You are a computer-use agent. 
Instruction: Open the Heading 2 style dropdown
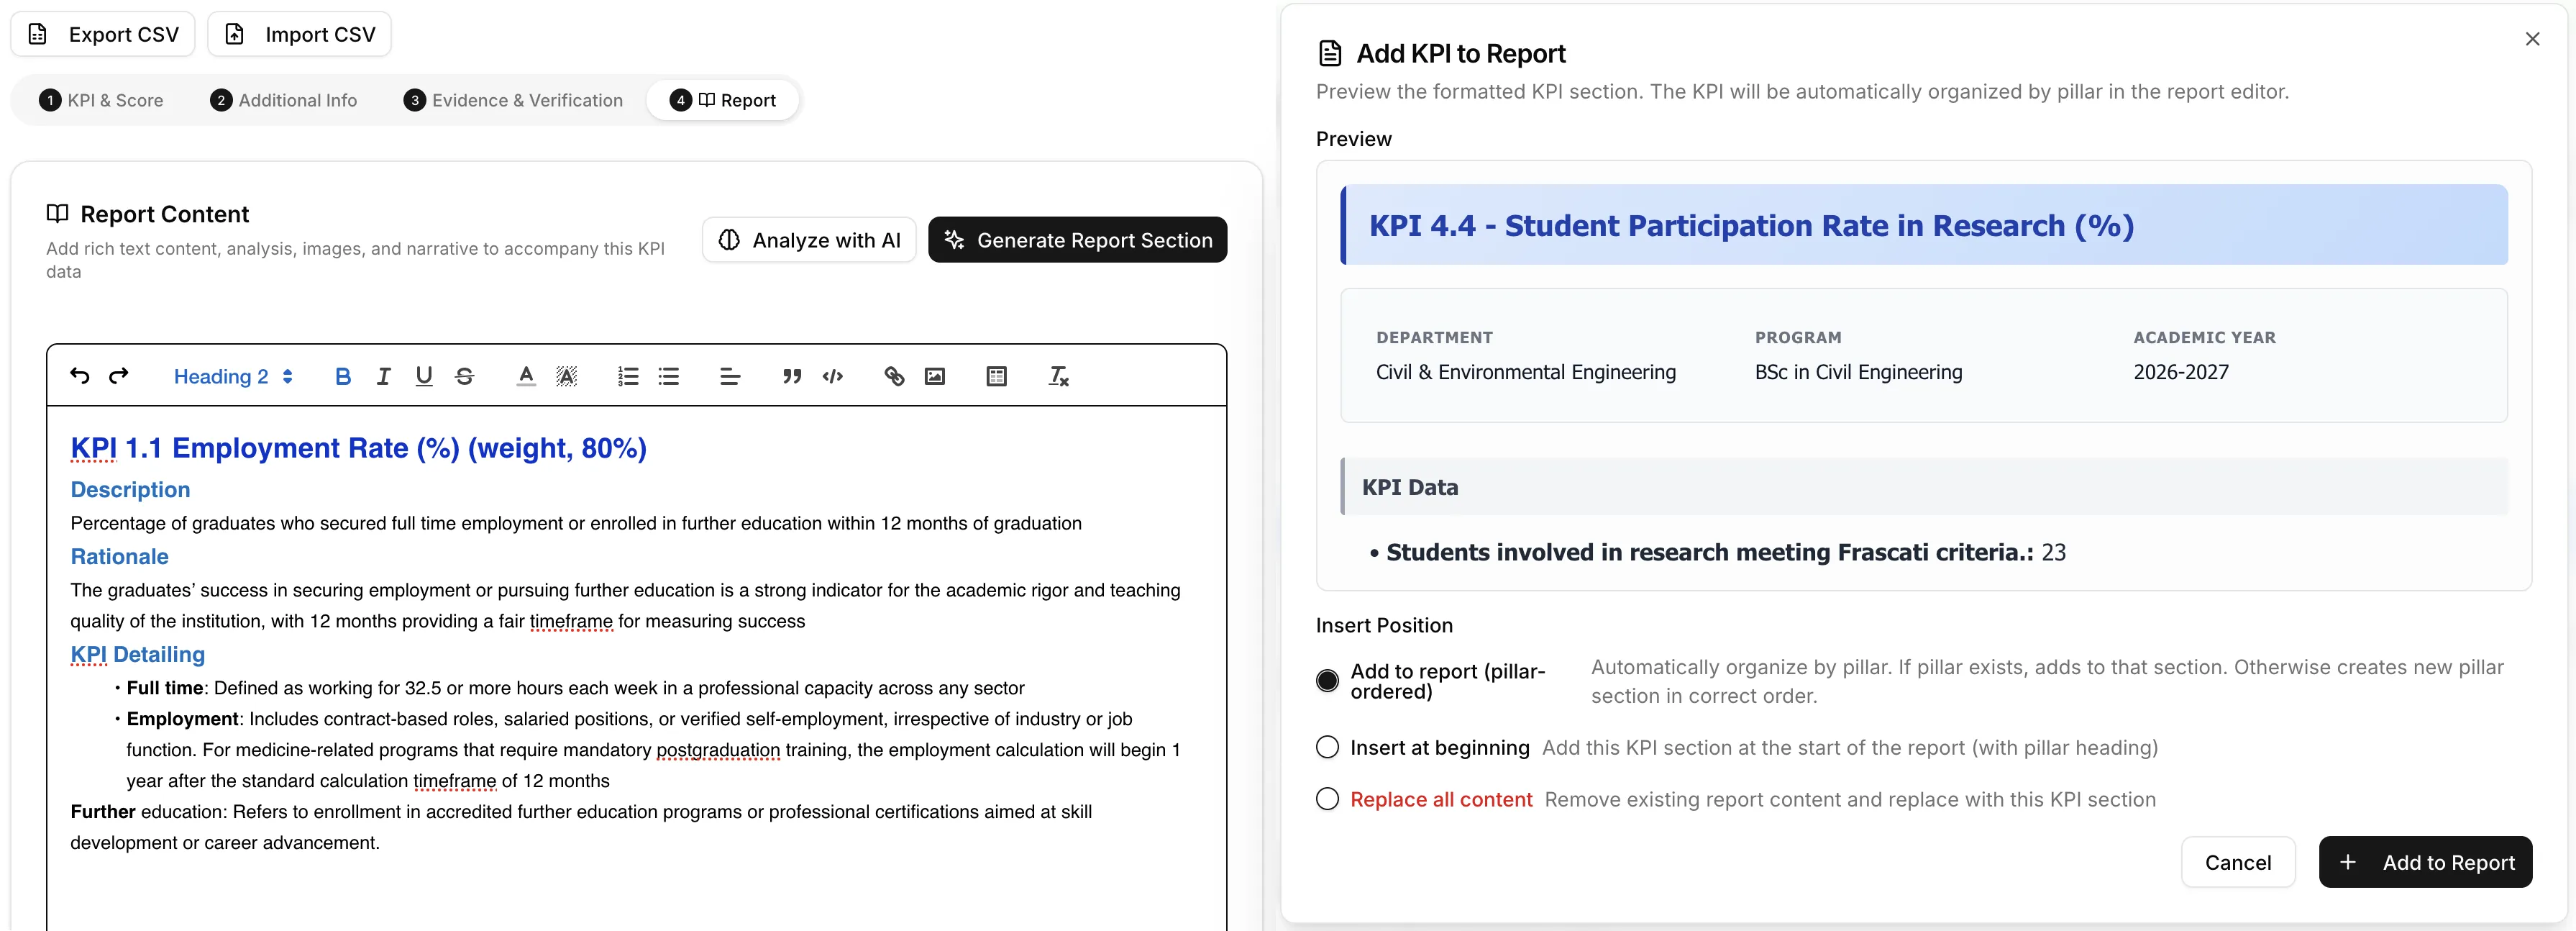coord(234,376)
